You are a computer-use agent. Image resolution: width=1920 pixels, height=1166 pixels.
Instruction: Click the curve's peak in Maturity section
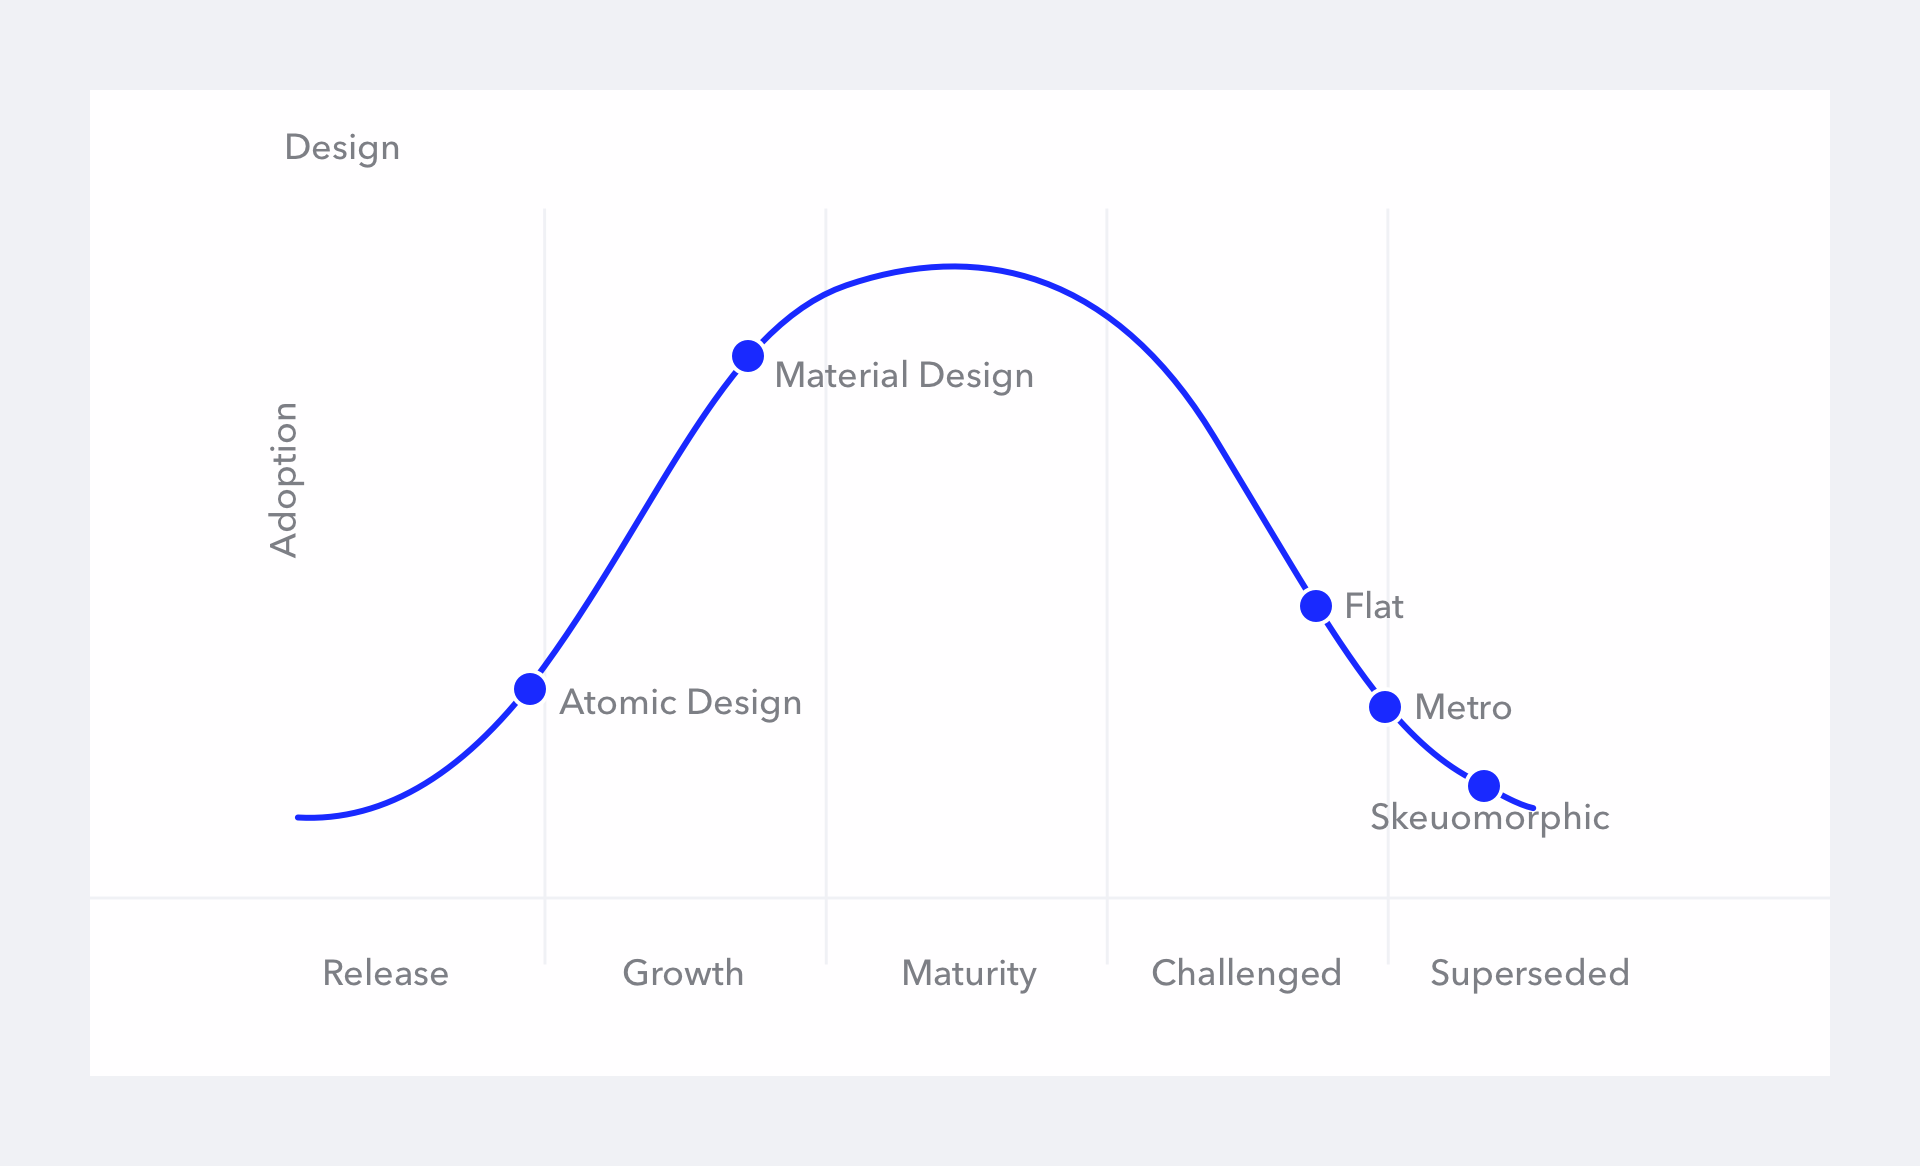pyautogui.click(x=953, y=267)
